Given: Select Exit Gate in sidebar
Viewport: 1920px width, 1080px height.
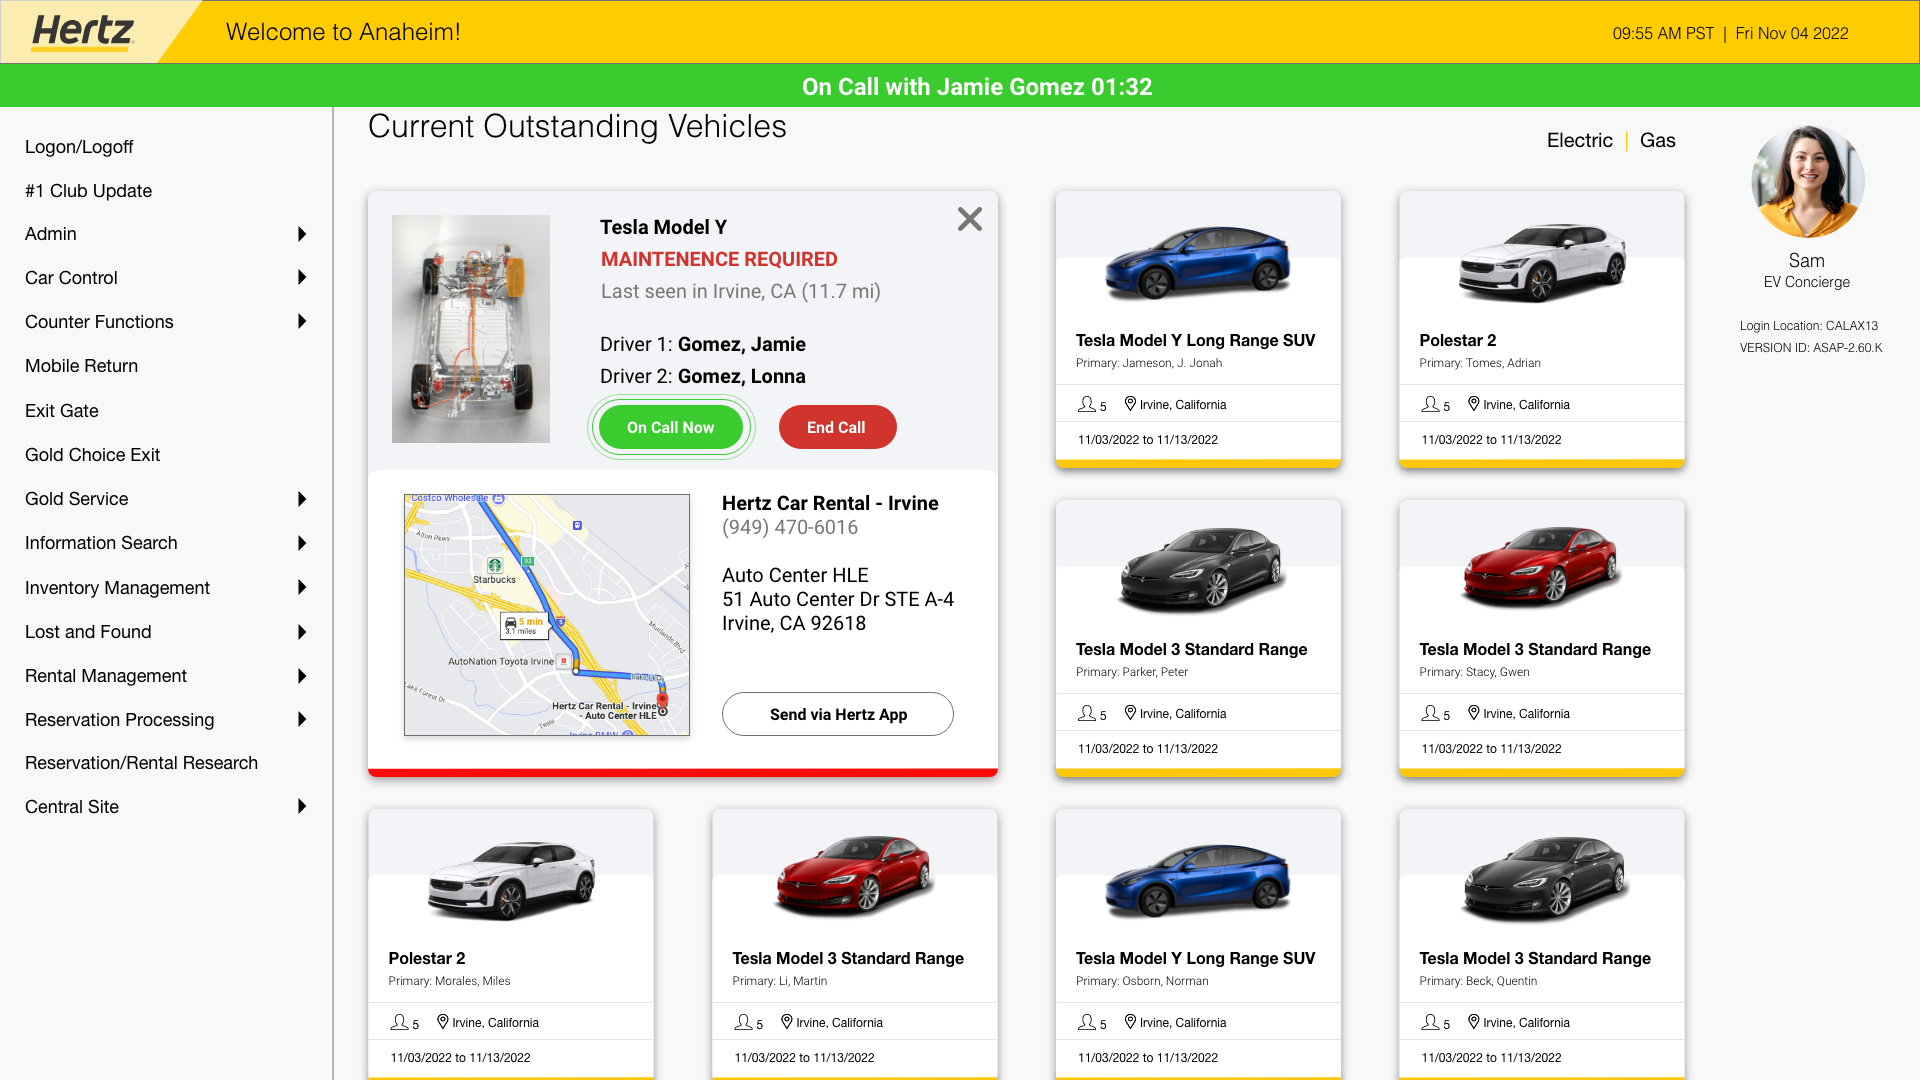Looking at the screenshot, I should (x=61, y=411).
